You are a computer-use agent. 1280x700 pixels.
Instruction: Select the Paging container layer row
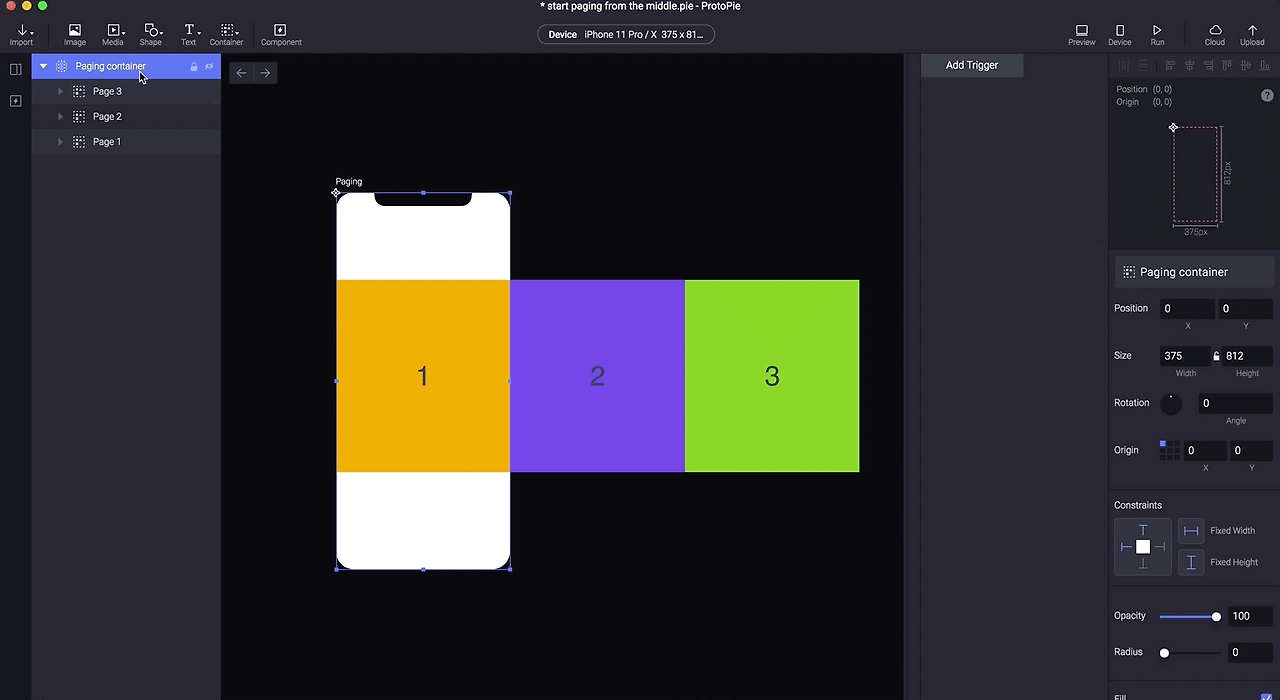[126, 66]
